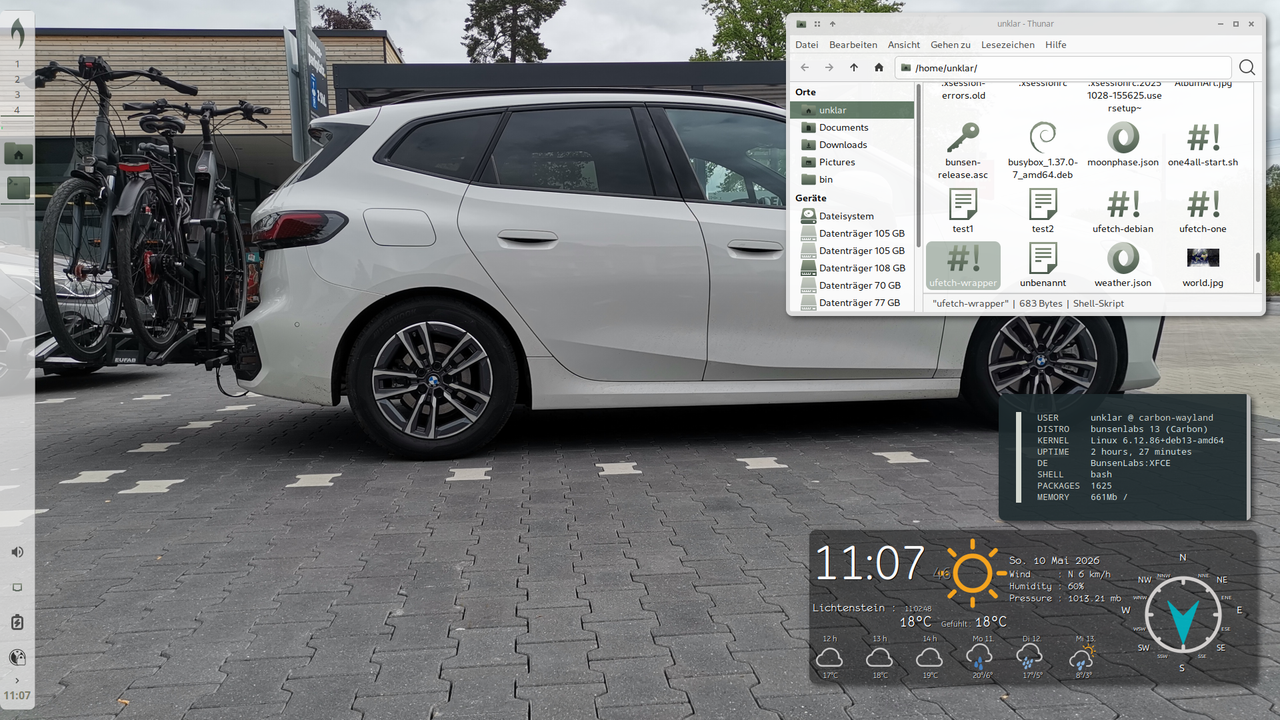
Task: Click the display icon in the panel tray
Action: click(x=17, y=587)
